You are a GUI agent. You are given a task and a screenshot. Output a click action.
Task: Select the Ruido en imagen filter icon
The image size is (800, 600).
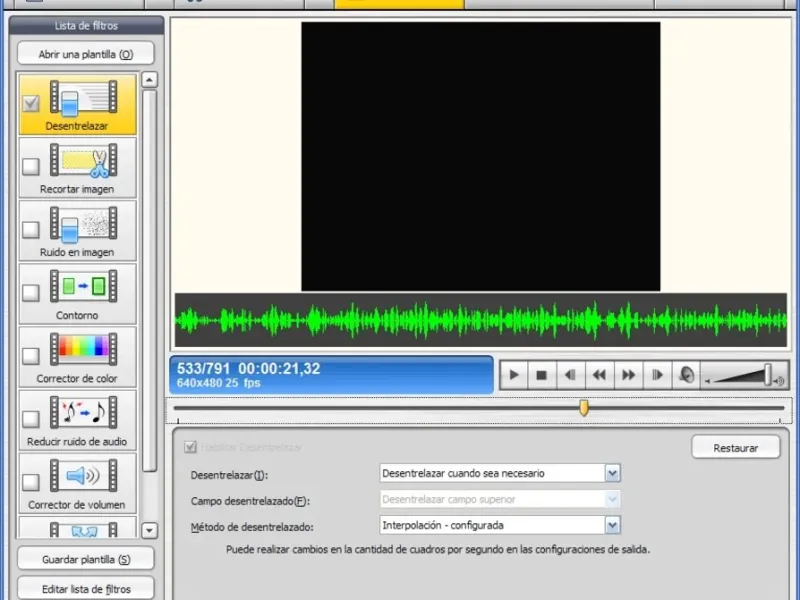click(x=84, y=223)
